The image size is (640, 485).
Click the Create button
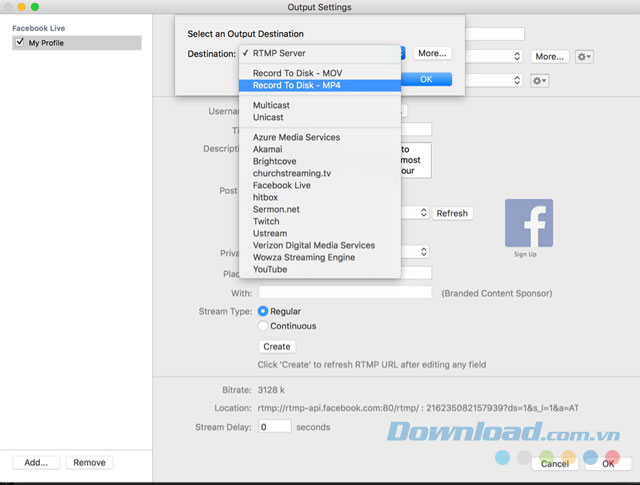point(277,347)
